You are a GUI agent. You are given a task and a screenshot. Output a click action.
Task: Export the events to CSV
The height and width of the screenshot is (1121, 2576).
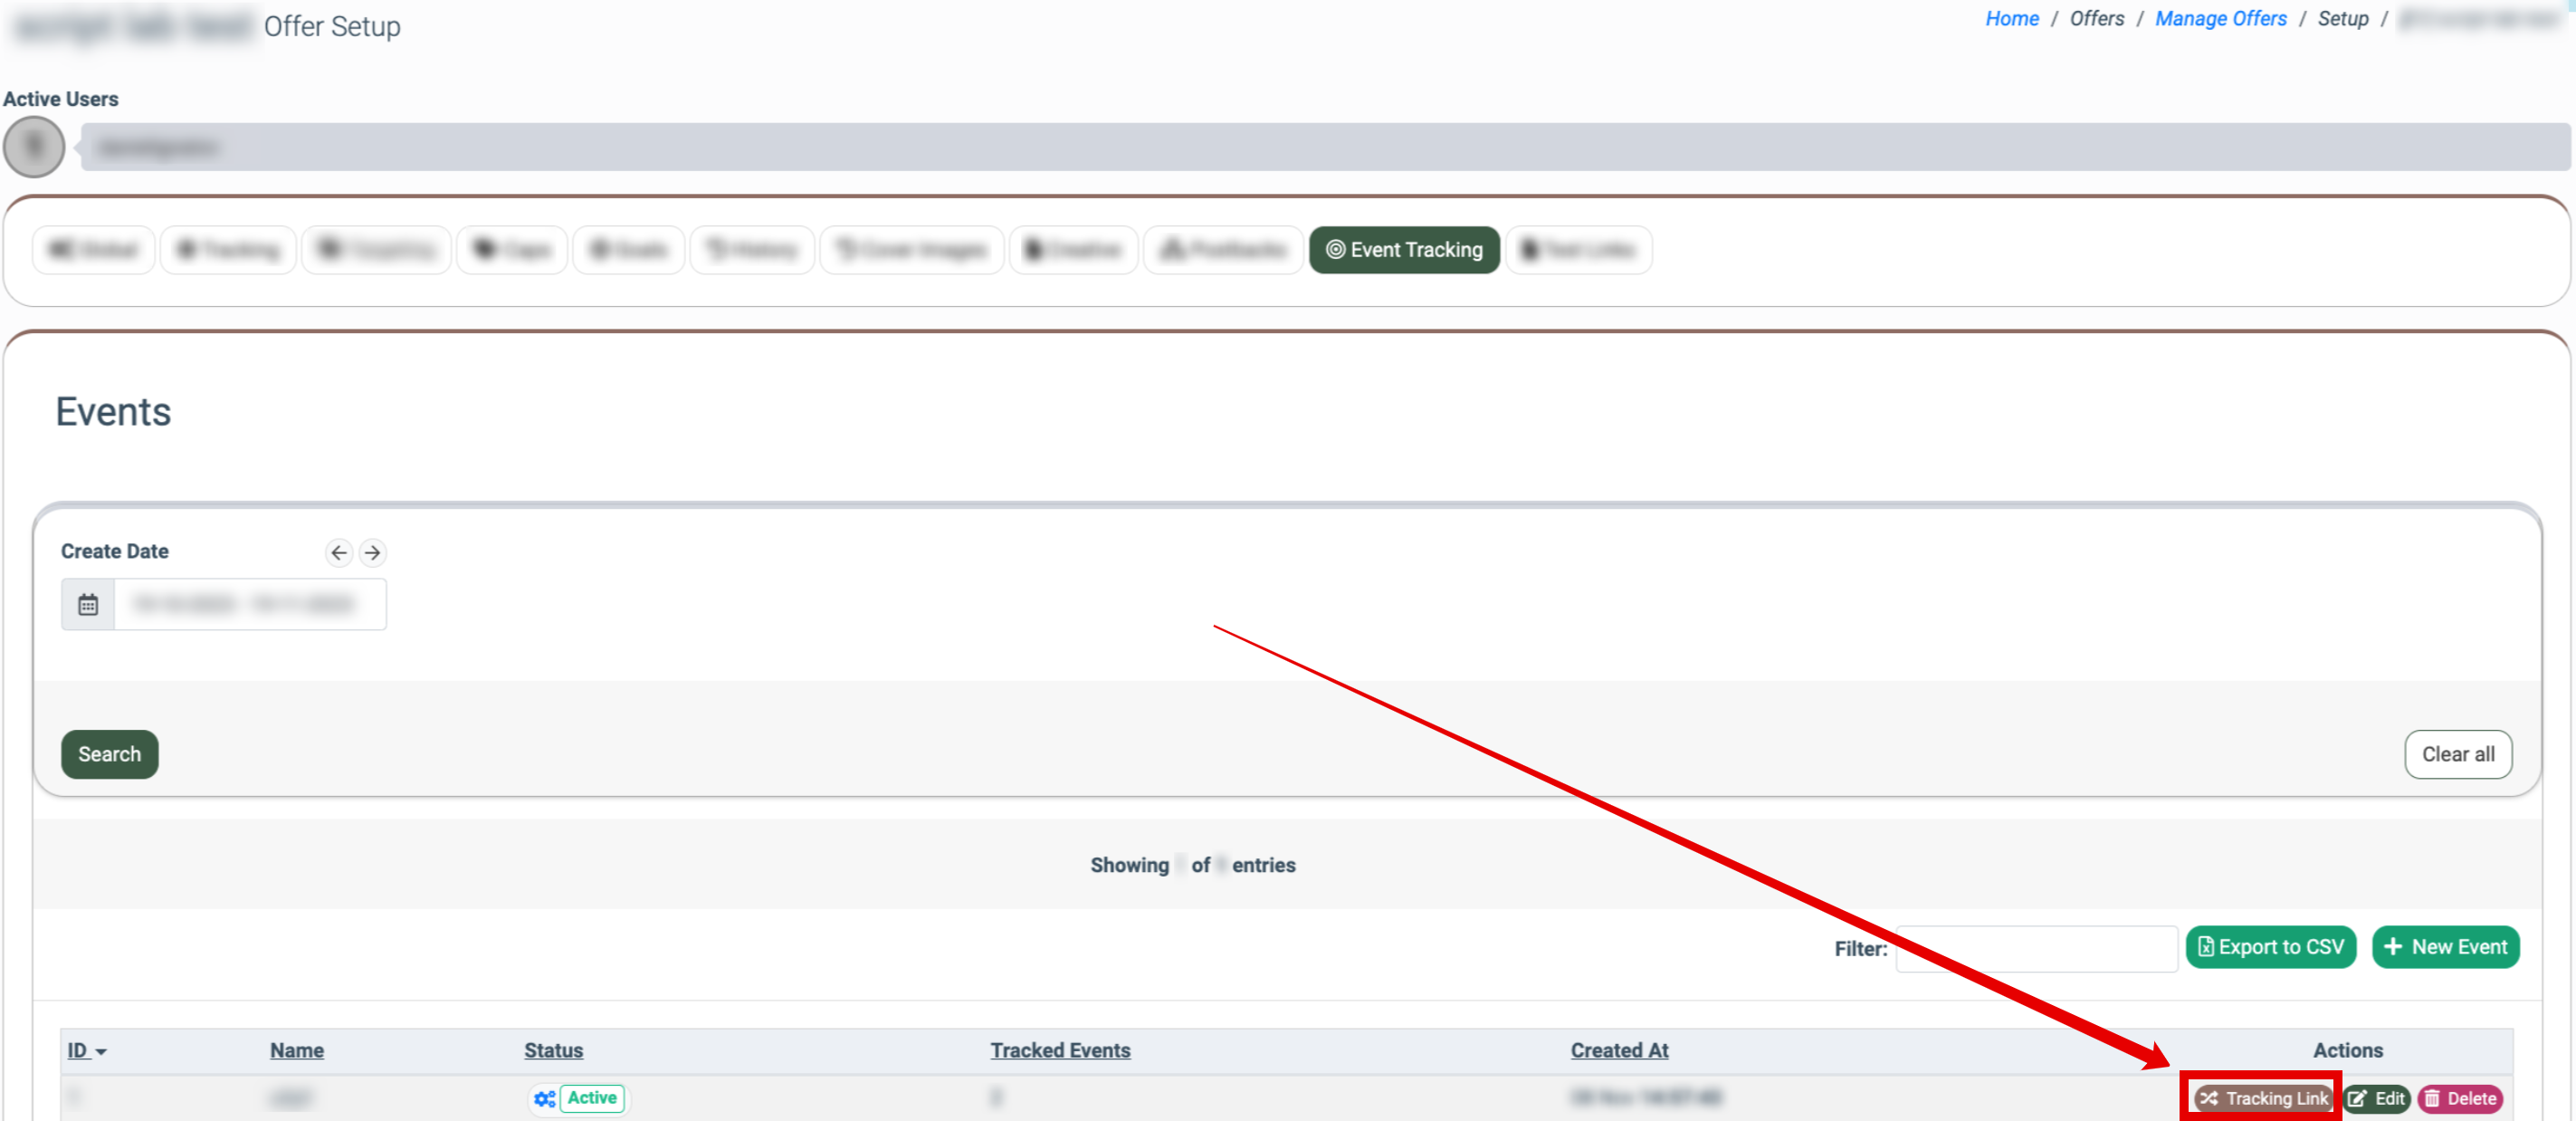coord(2270,946)
